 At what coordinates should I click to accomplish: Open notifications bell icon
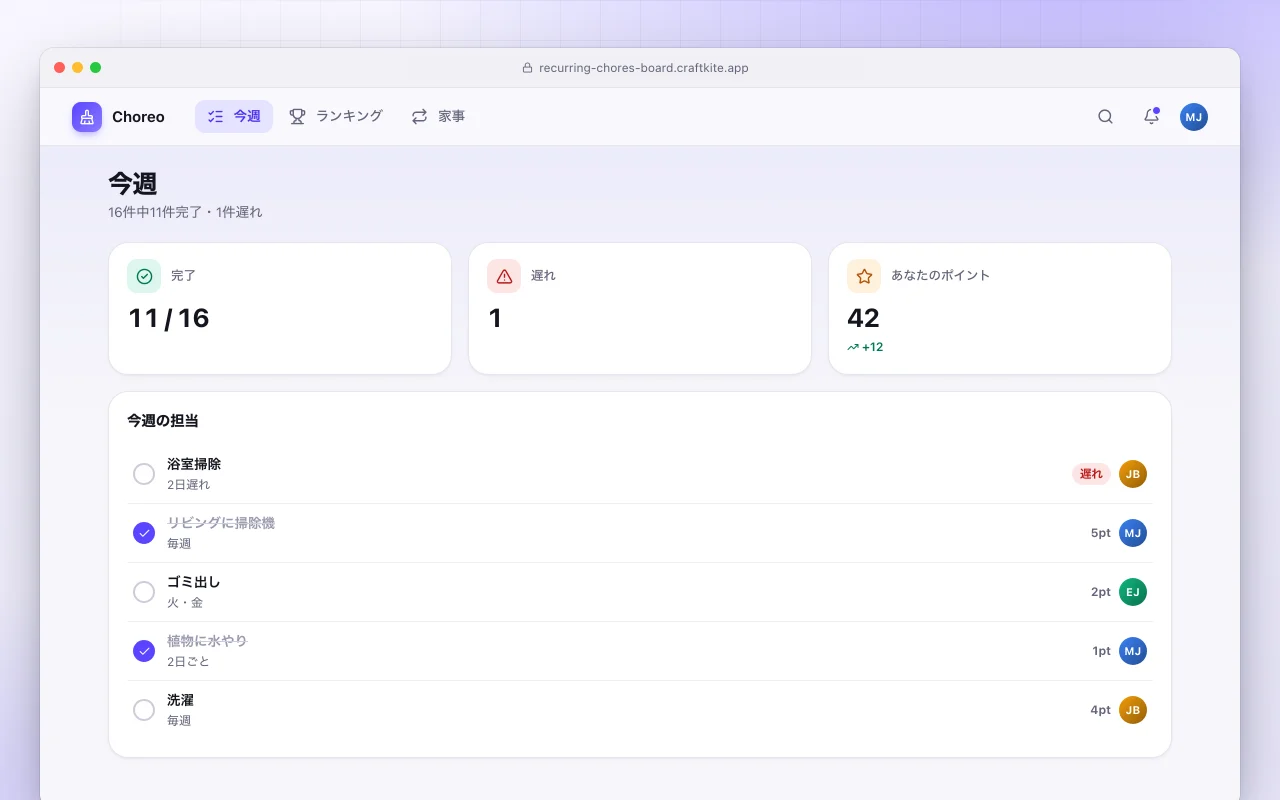coord(1151,117)
